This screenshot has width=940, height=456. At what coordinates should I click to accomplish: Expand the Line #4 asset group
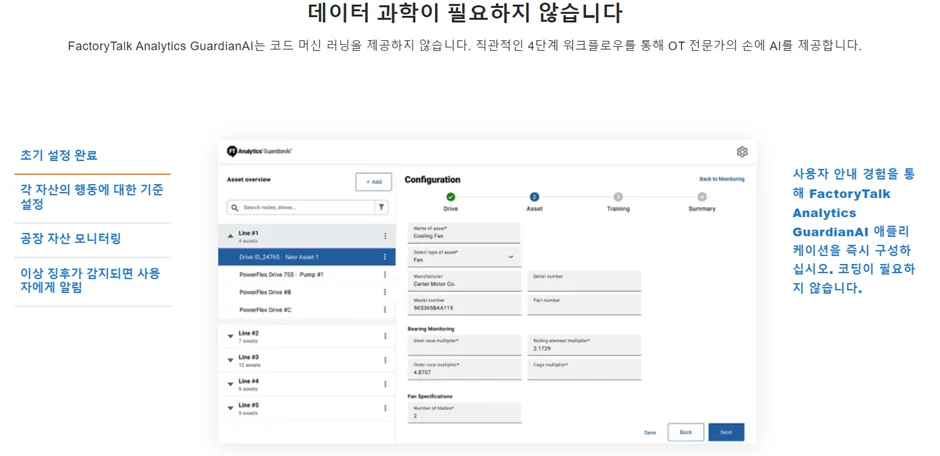[230, 384]
